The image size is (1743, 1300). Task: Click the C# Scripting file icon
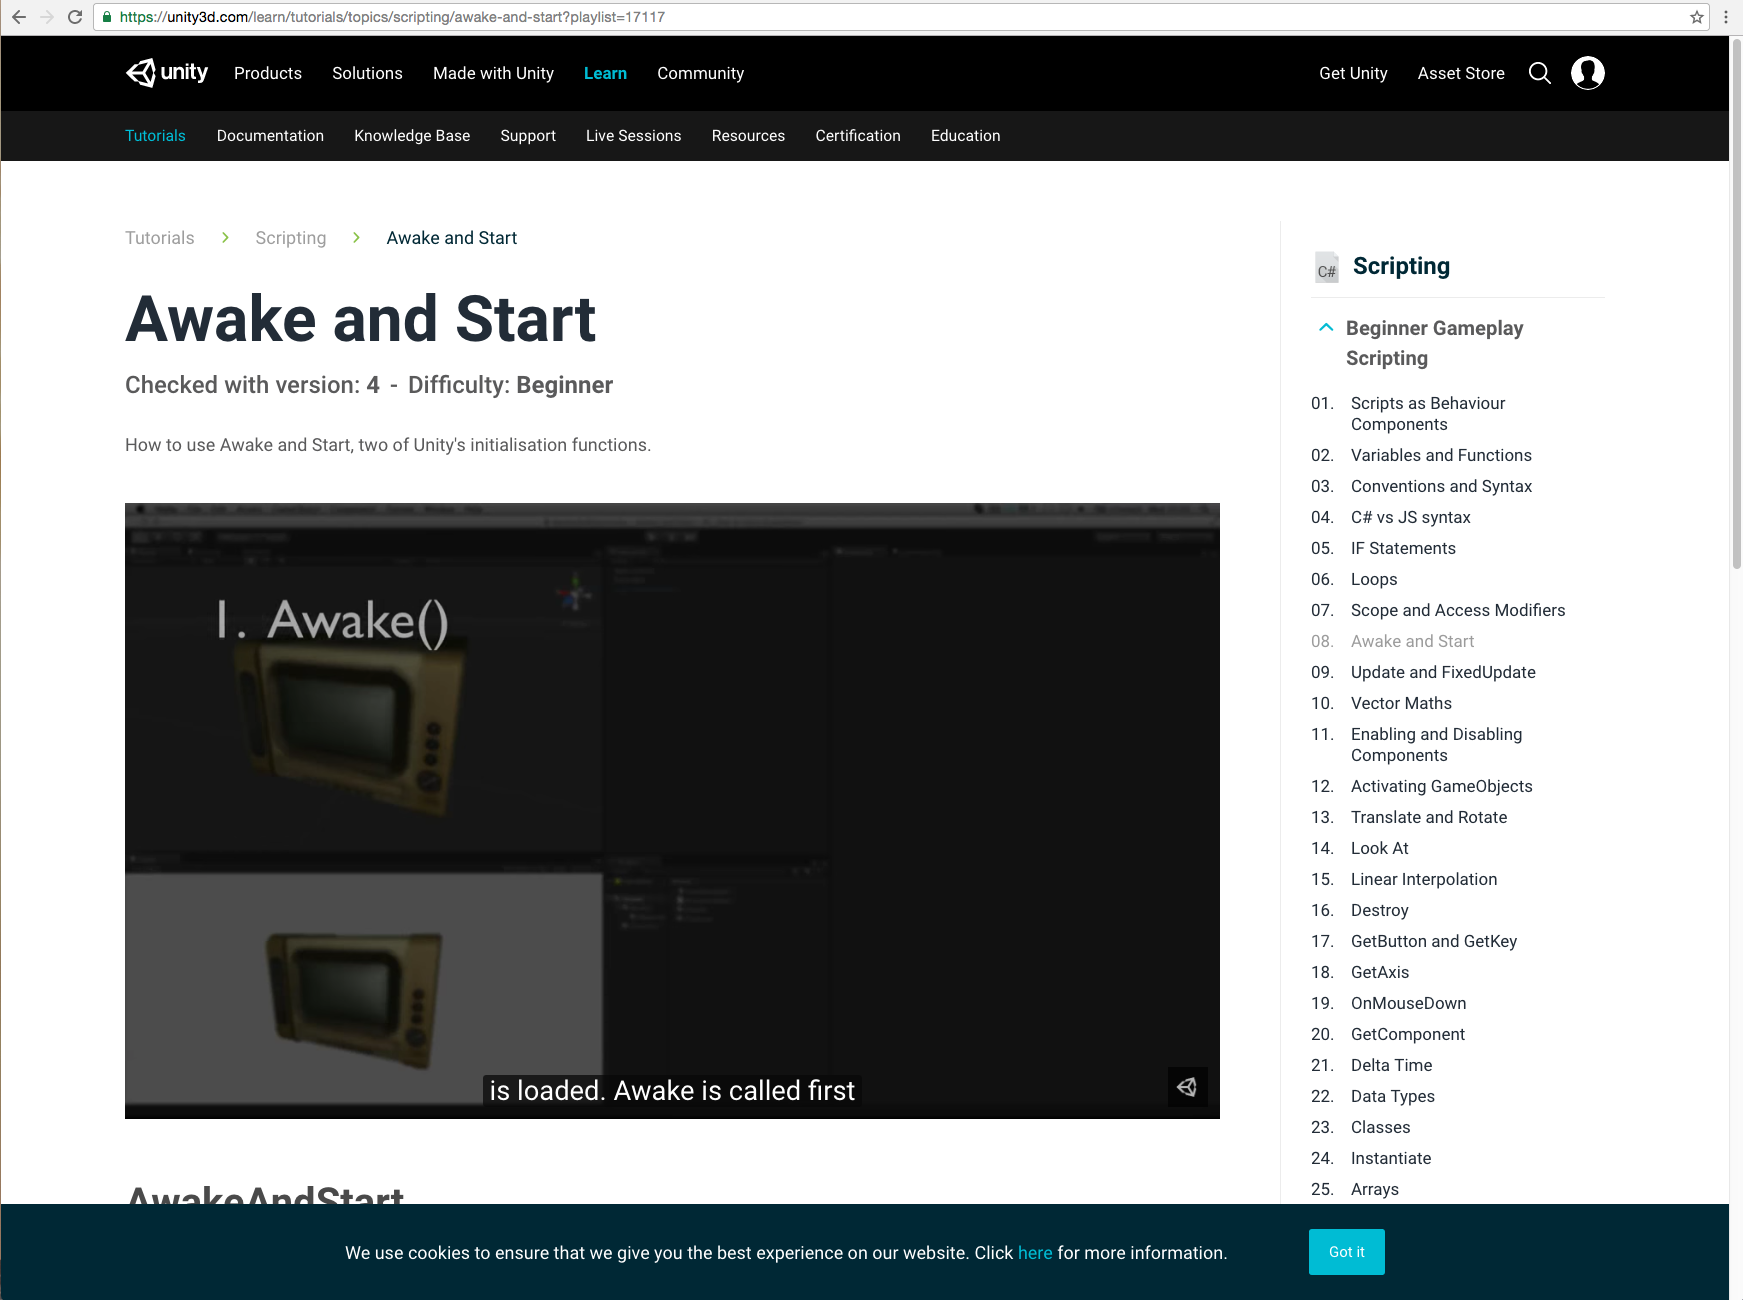pos(1327,267)
